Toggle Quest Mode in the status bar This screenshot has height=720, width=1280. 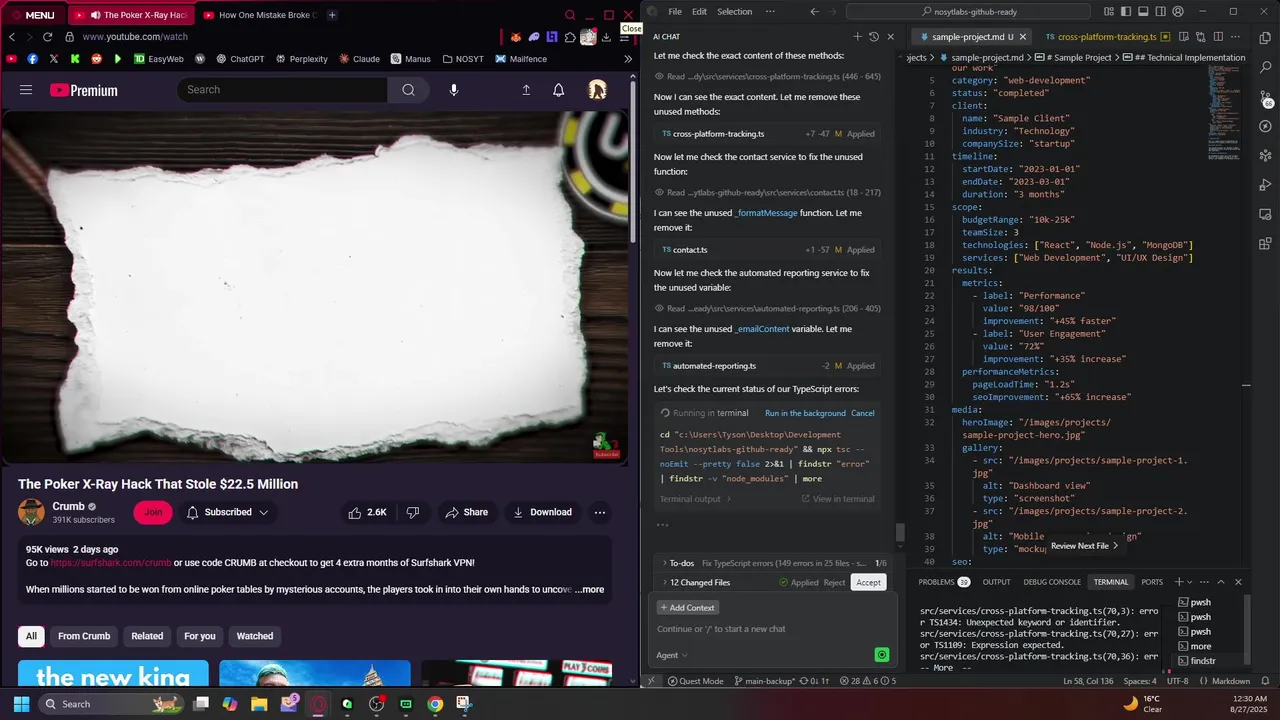click(695, 681)
